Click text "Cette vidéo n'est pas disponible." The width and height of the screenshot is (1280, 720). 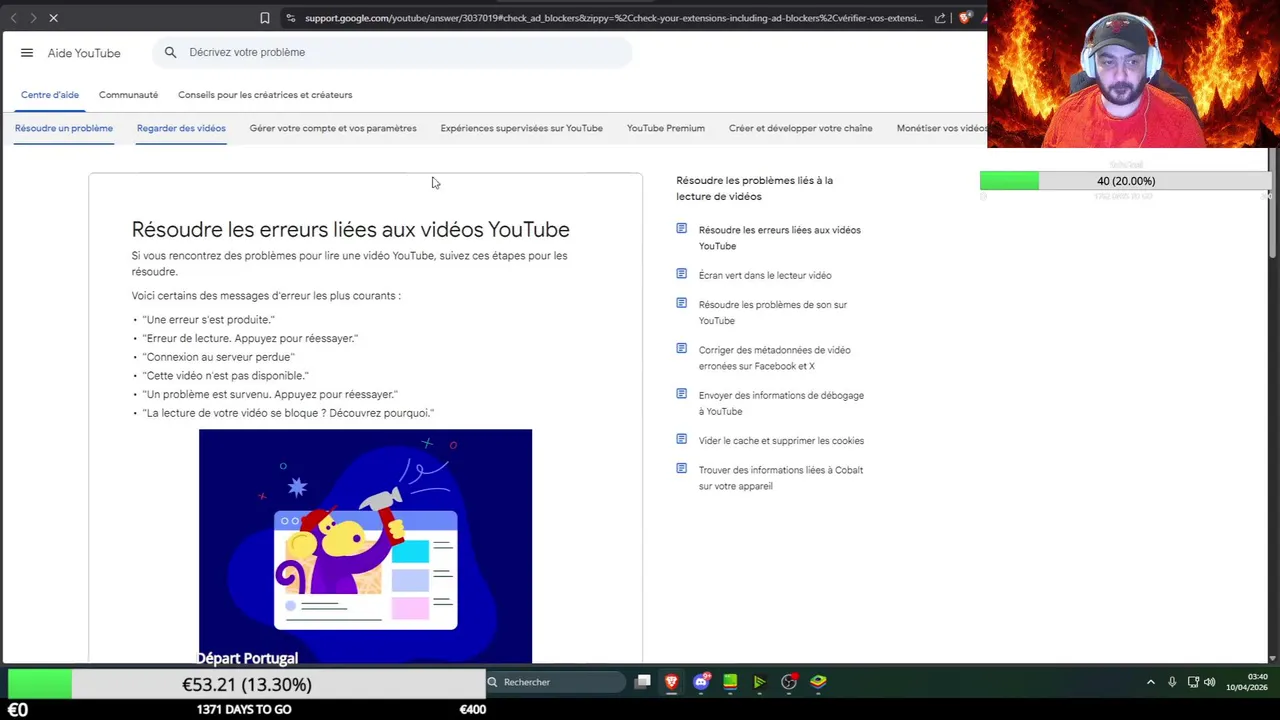(x=225, y=375)
